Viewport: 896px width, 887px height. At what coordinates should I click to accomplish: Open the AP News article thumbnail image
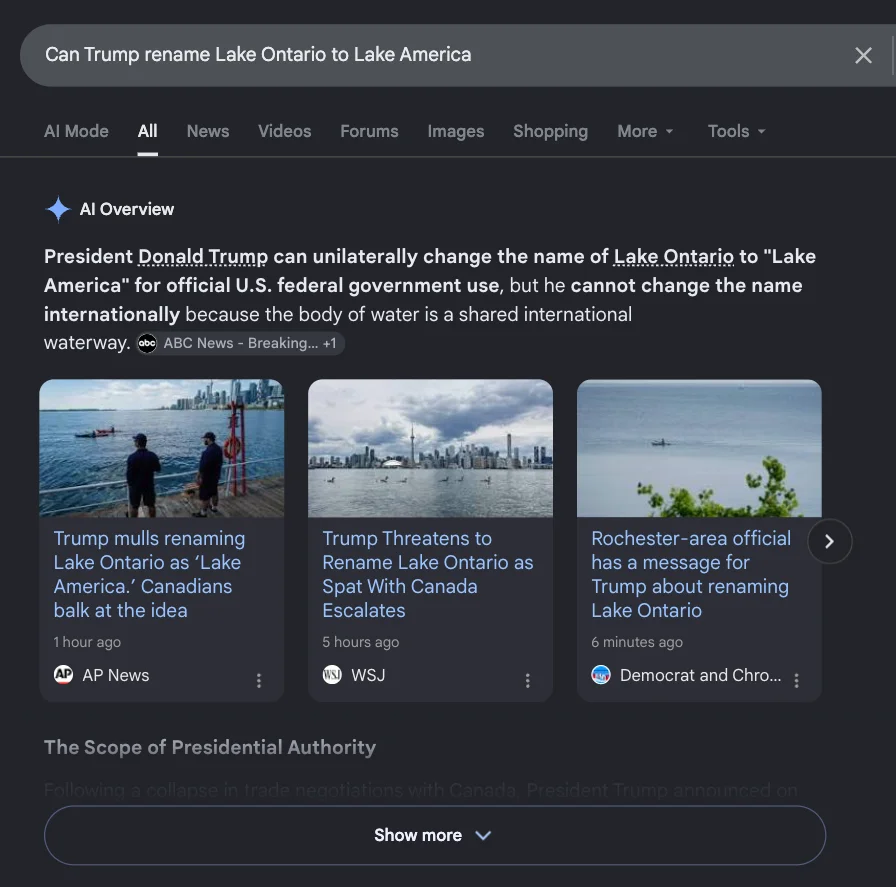click(x=162, y=449)
